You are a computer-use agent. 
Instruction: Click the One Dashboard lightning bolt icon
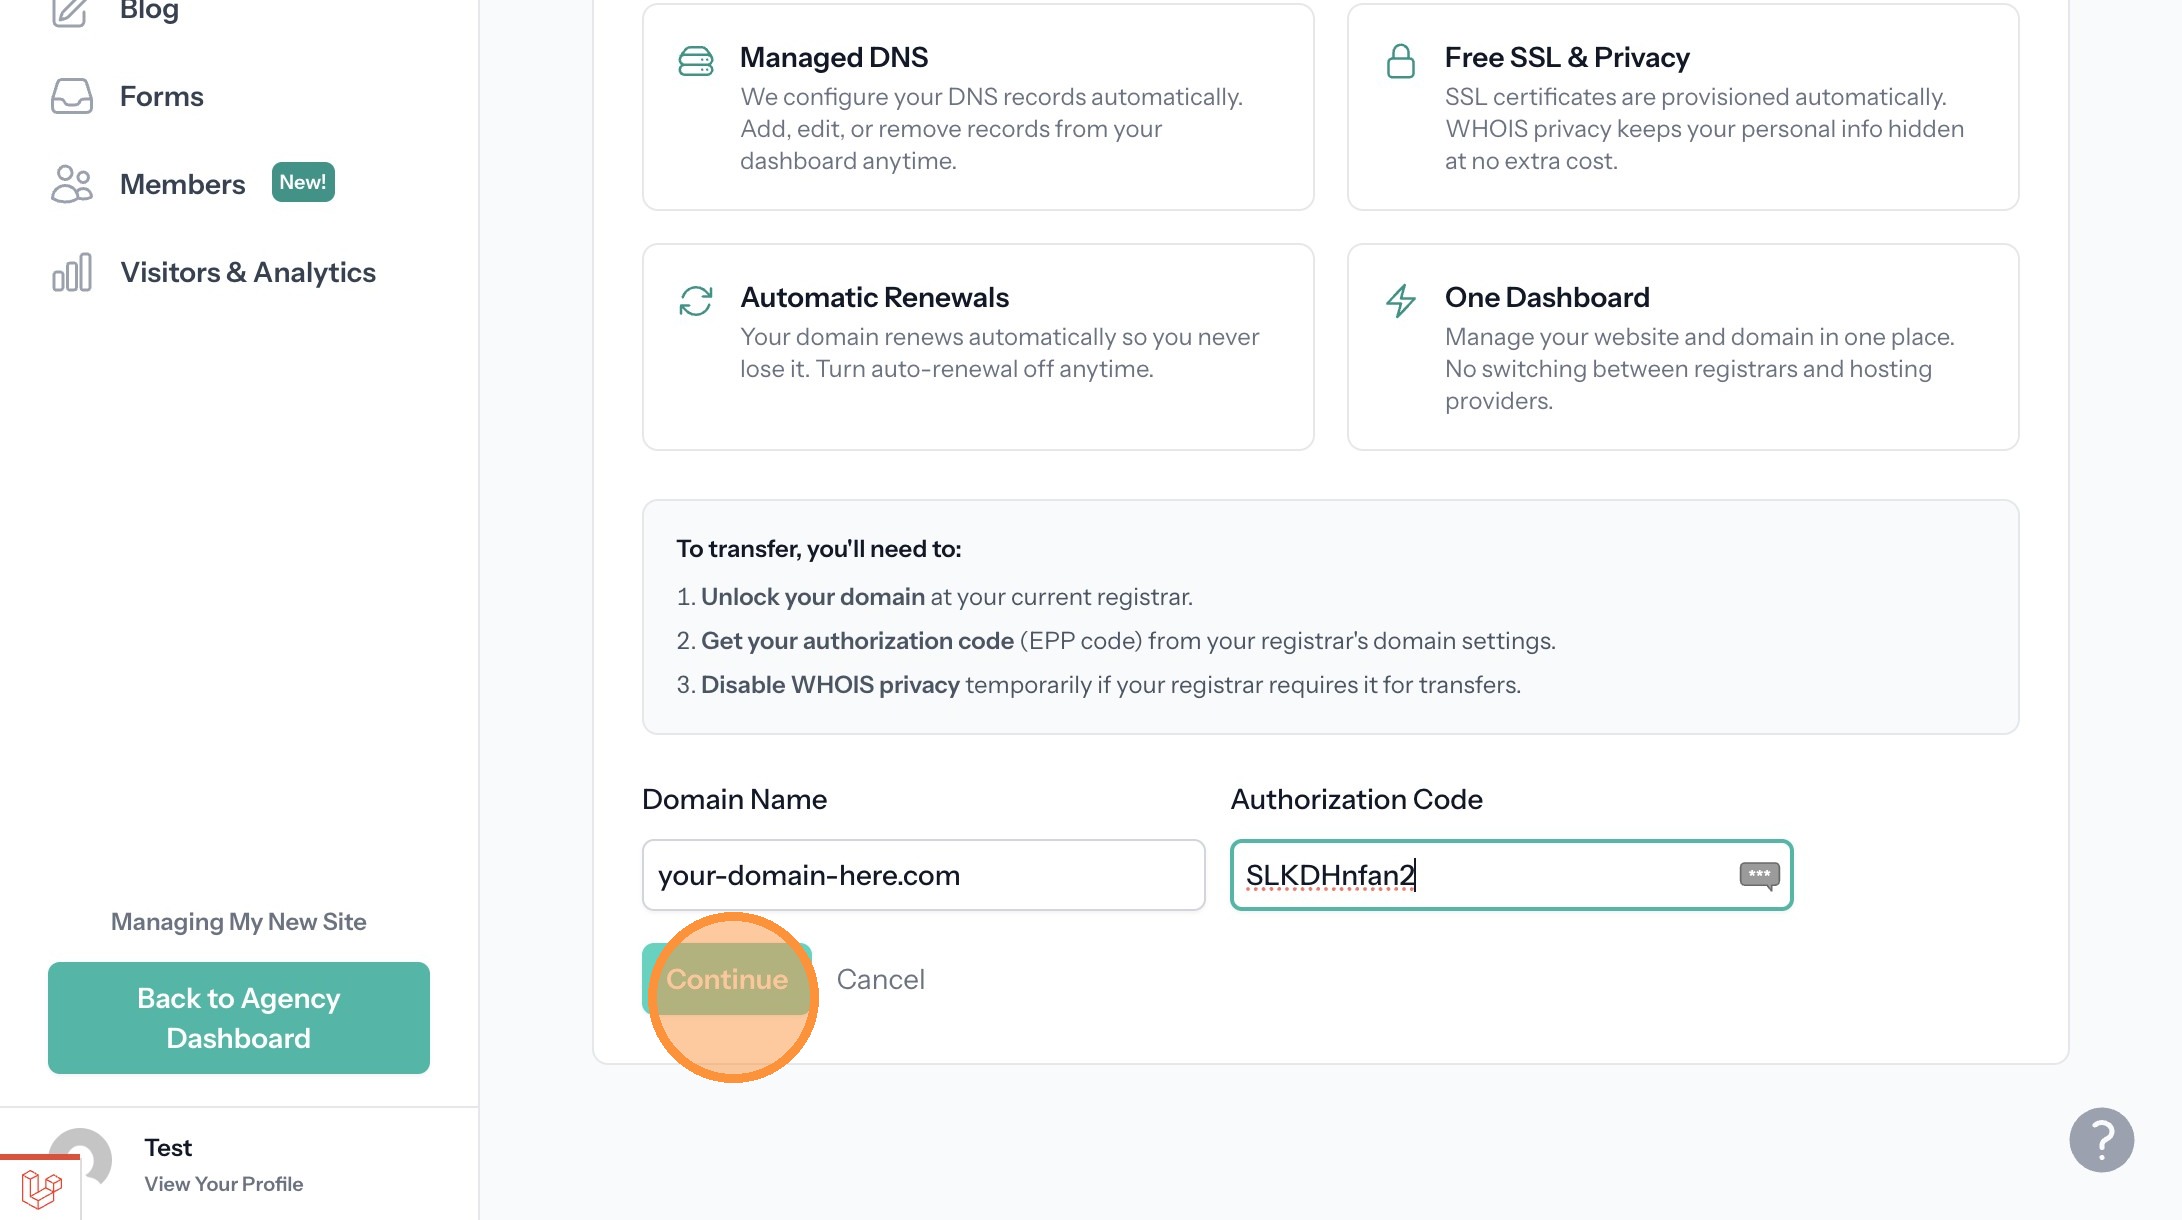tap(1400, 301)
